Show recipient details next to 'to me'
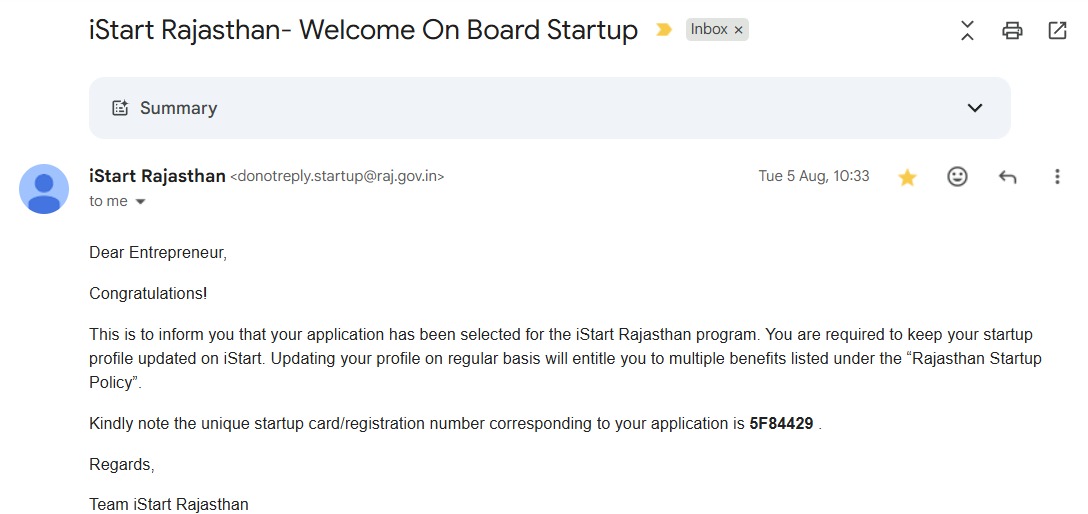The width and height of the screenshot is (1088, 514). click(140, 202)
